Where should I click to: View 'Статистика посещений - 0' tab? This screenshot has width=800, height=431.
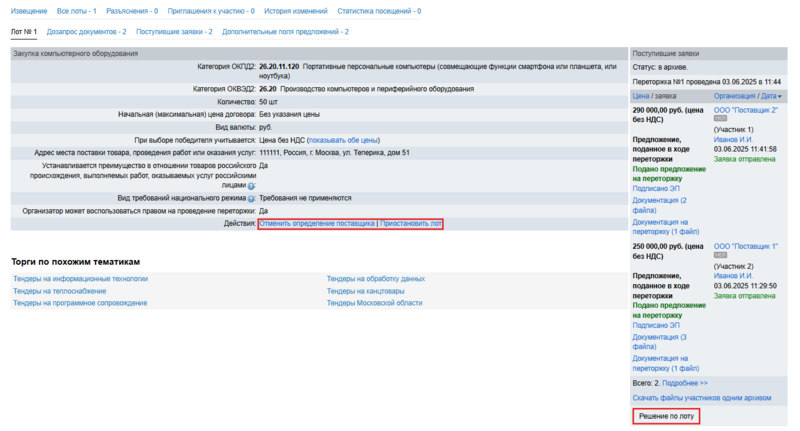(x=379, y=11)
